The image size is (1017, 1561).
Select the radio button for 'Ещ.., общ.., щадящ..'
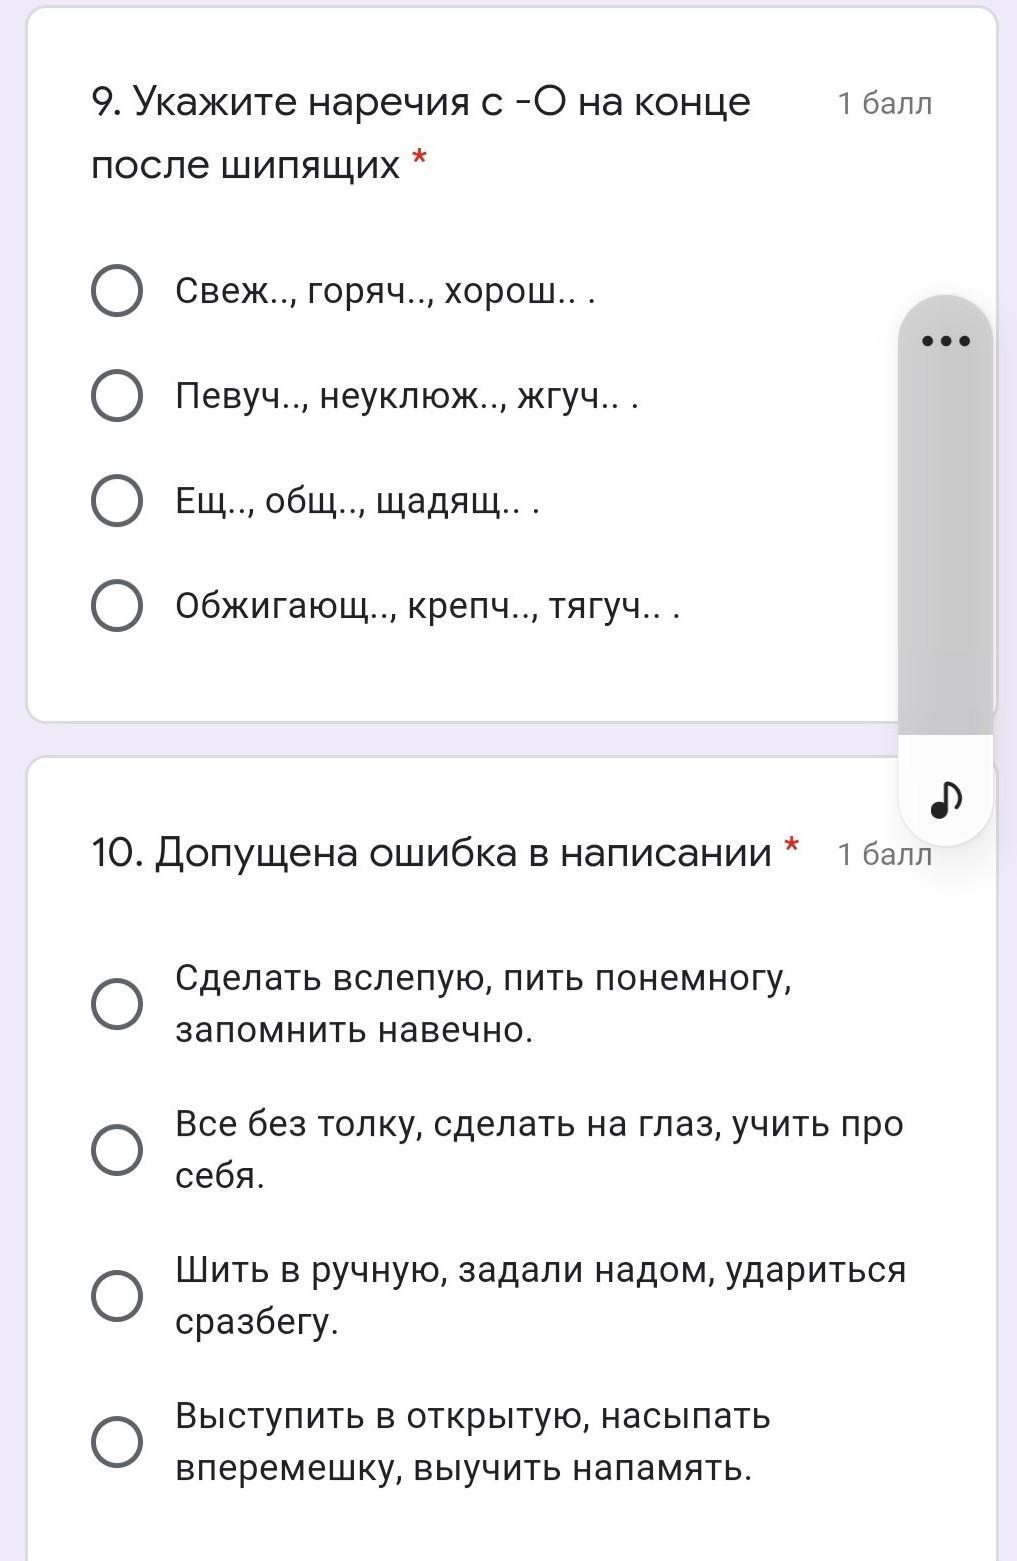[x=117, y=501]
